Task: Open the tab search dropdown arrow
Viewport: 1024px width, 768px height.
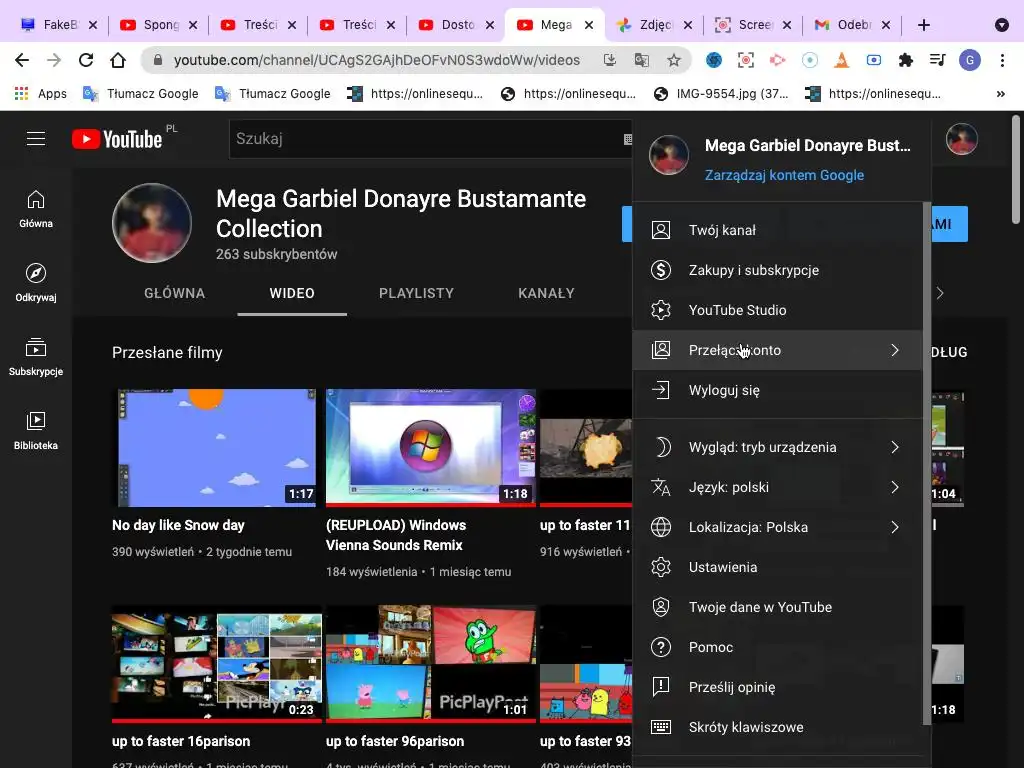Action: 1001,25
